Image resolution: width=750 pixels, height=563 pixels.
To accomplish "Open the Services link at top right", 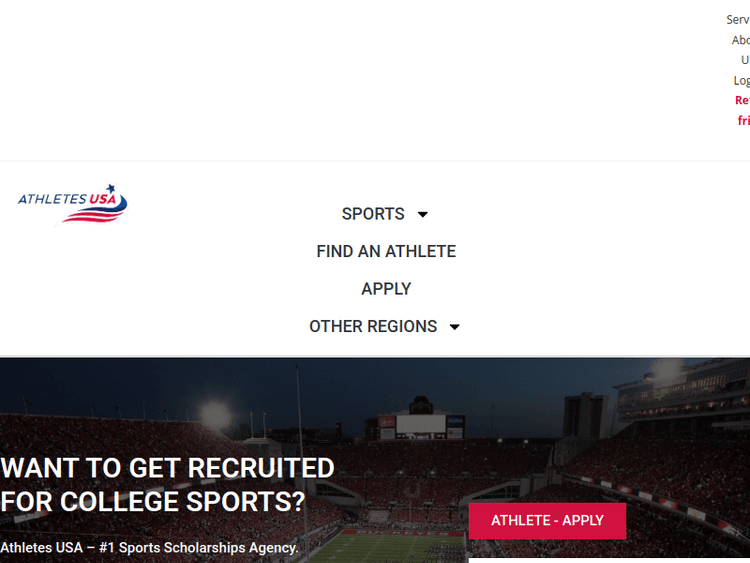I will pyautogui.click(x=738, y=19).
